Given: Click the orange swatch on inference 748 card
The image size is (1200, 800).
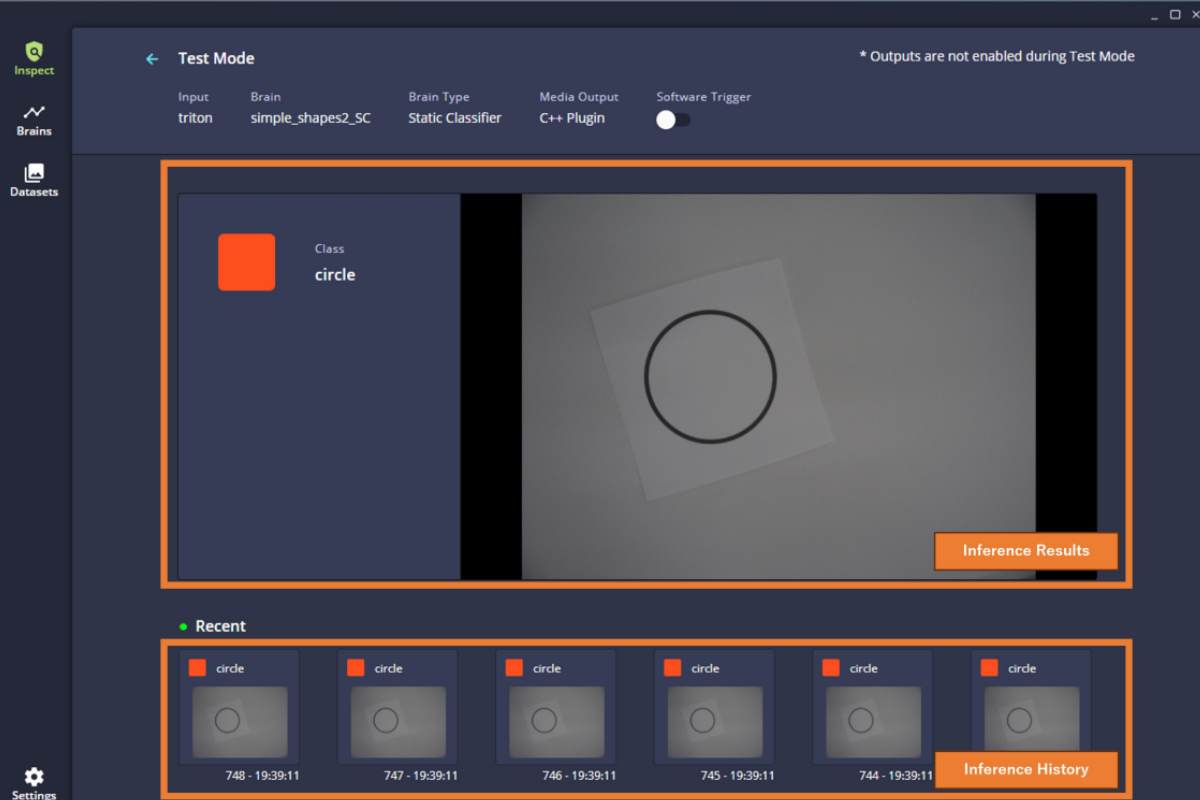Looking at the screenshot, I should pos(197,668).
